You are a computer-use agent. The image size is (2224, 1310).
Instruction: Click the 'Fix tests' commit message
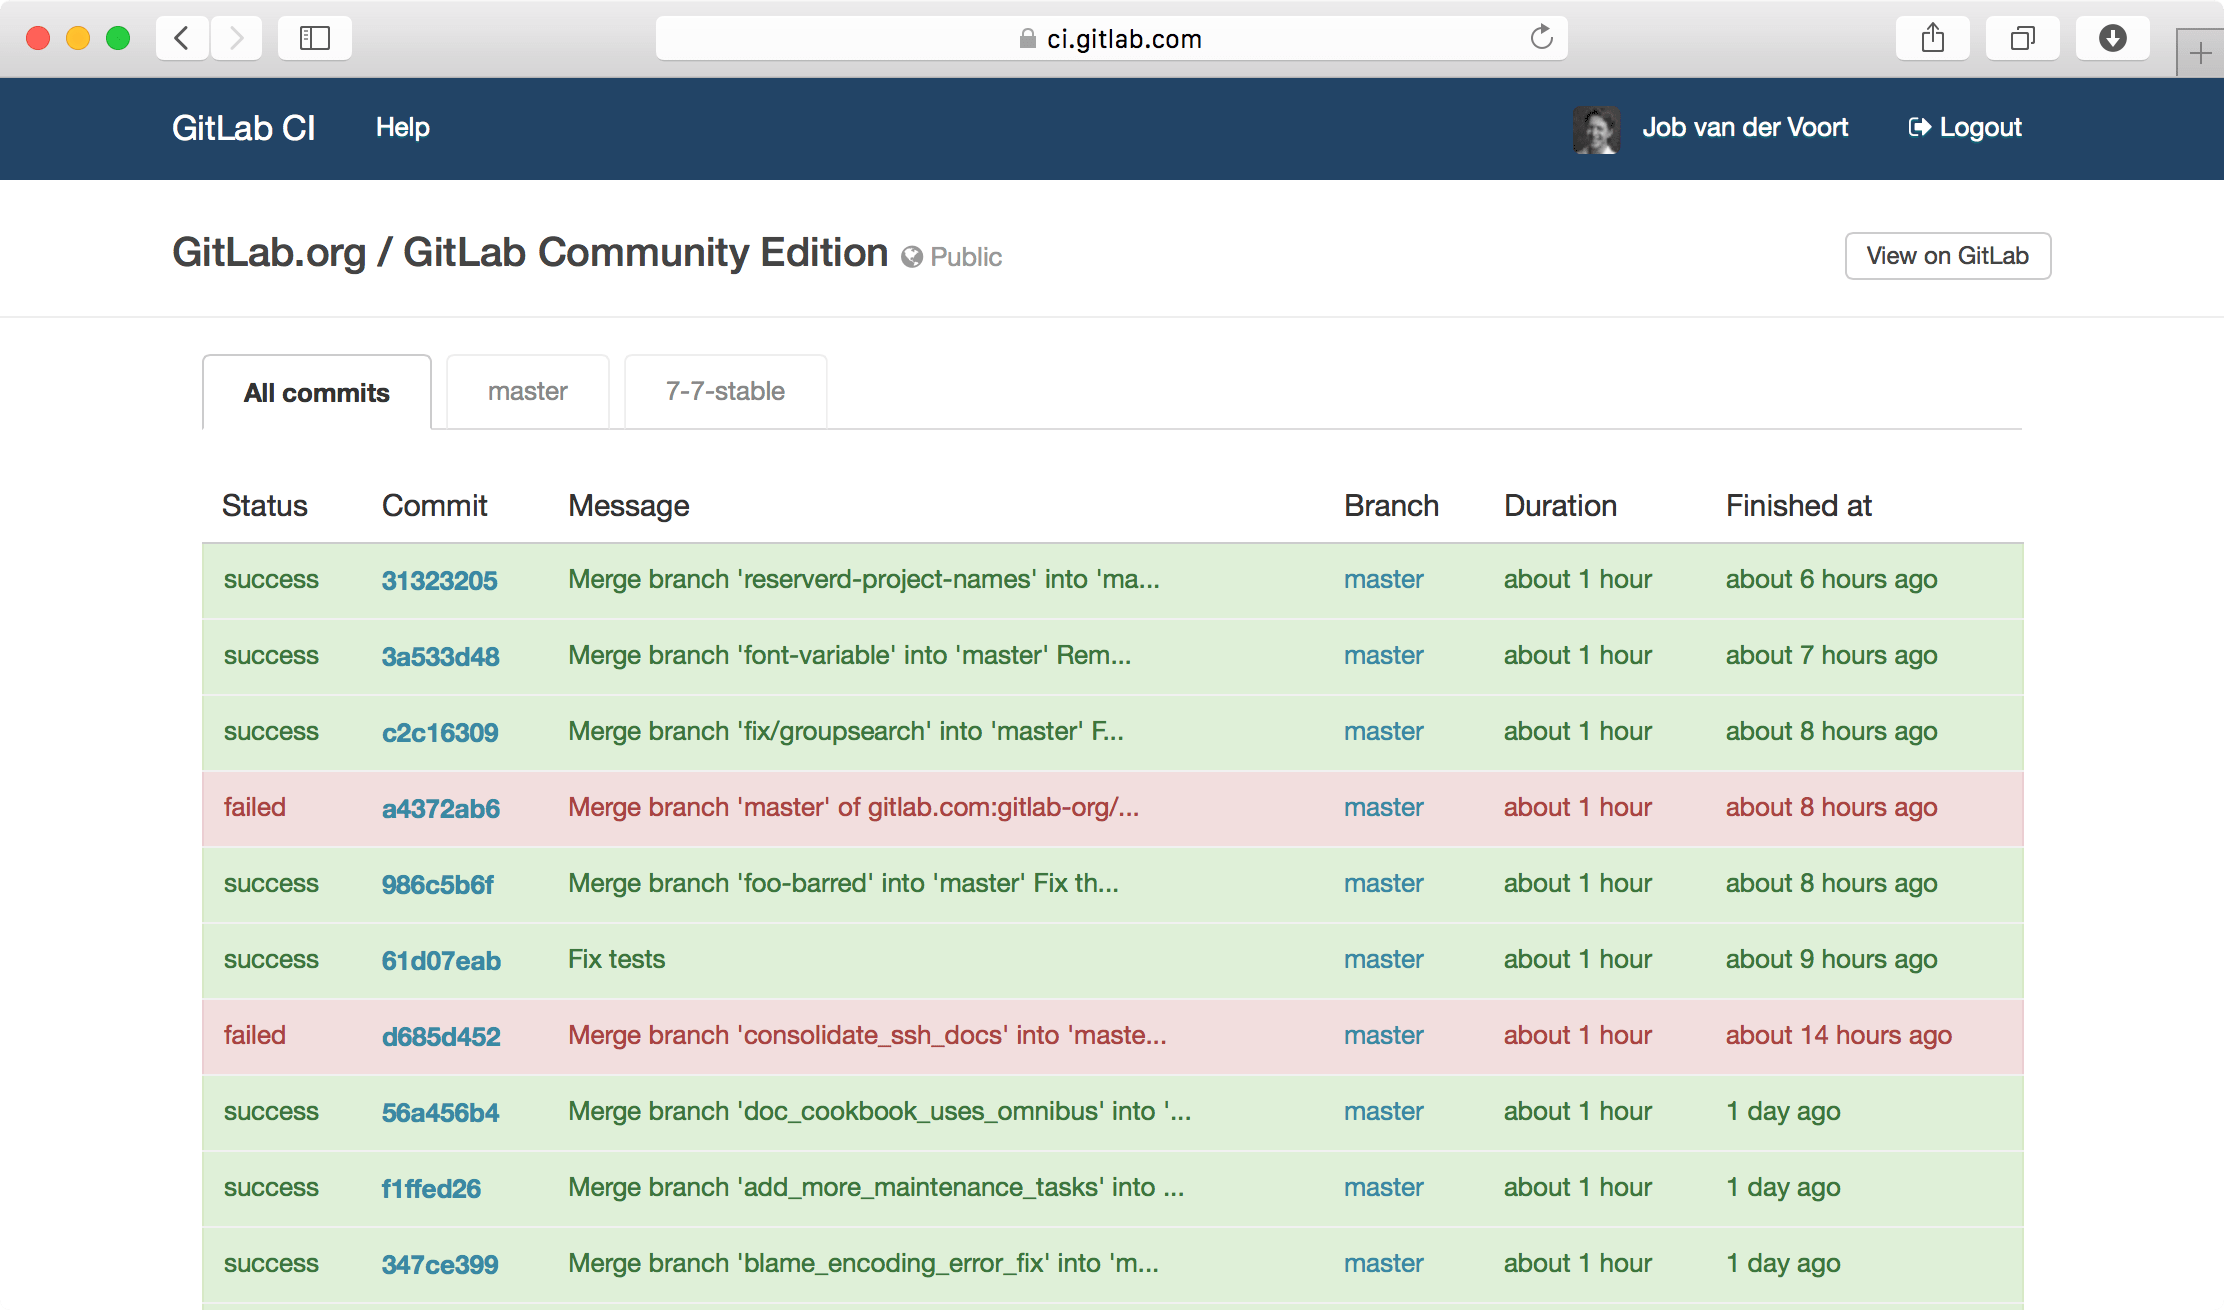[x=616, y=960]
